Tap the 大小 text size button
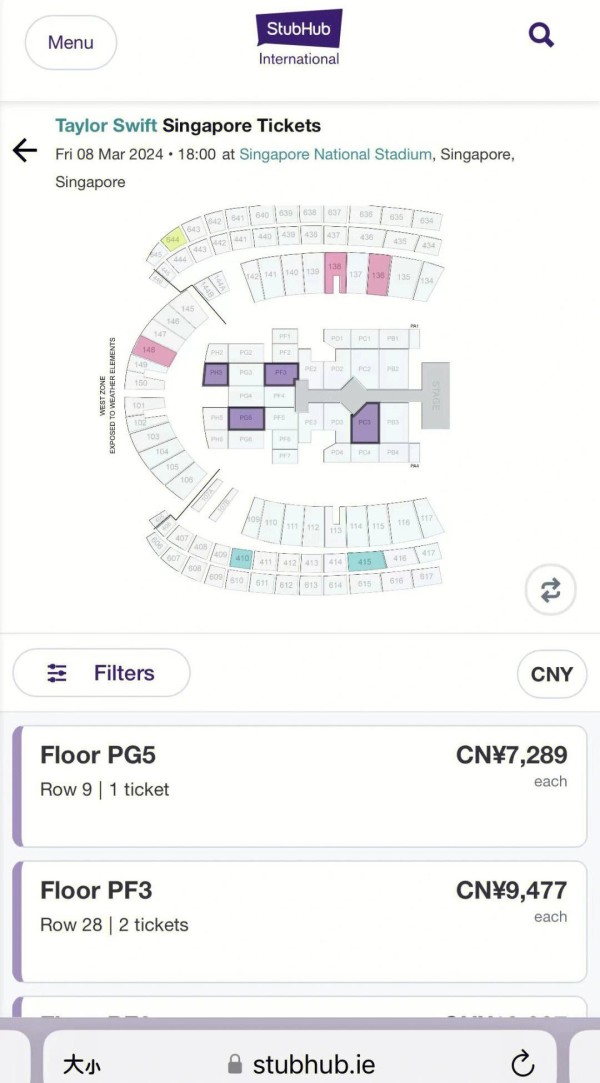 (81, 1064)
